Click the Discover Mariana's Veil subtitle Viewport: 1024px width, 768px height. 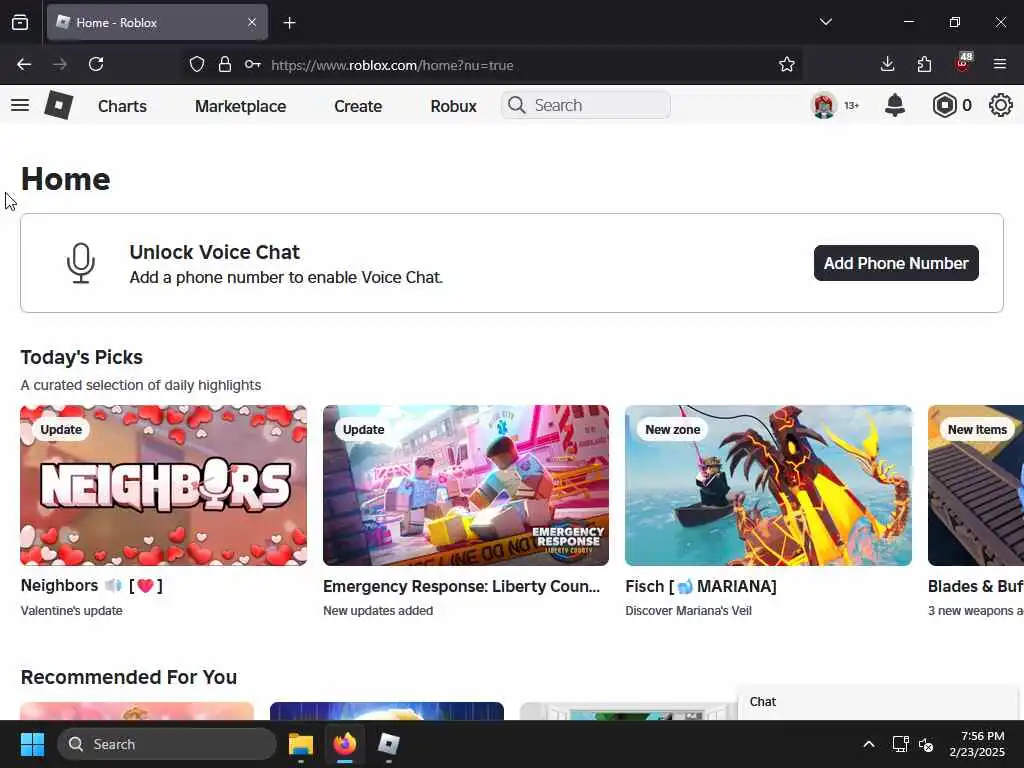pyautogui.click(x=688, y=611)
